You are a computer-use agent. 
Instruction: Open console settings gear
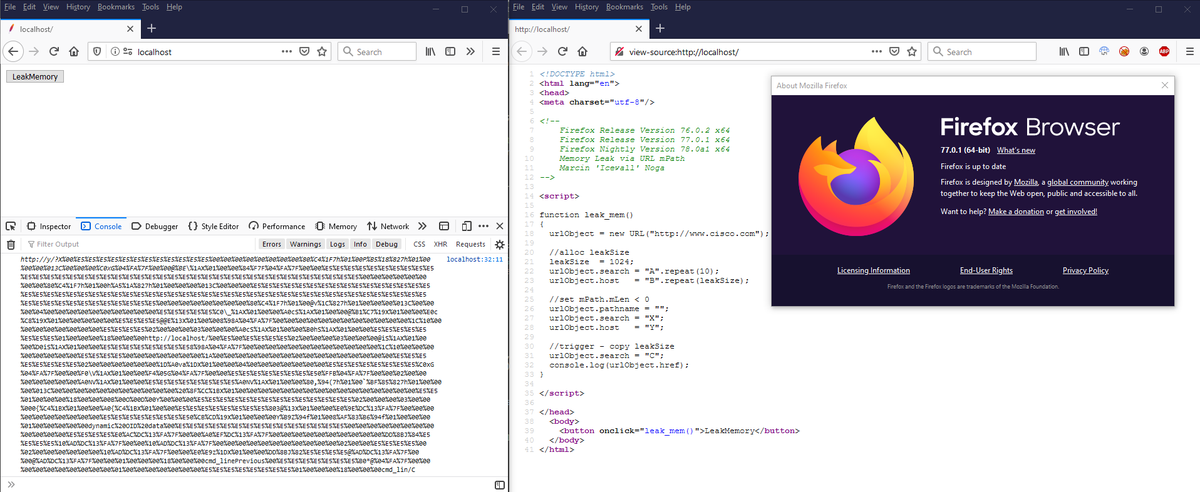click(500, 244)
